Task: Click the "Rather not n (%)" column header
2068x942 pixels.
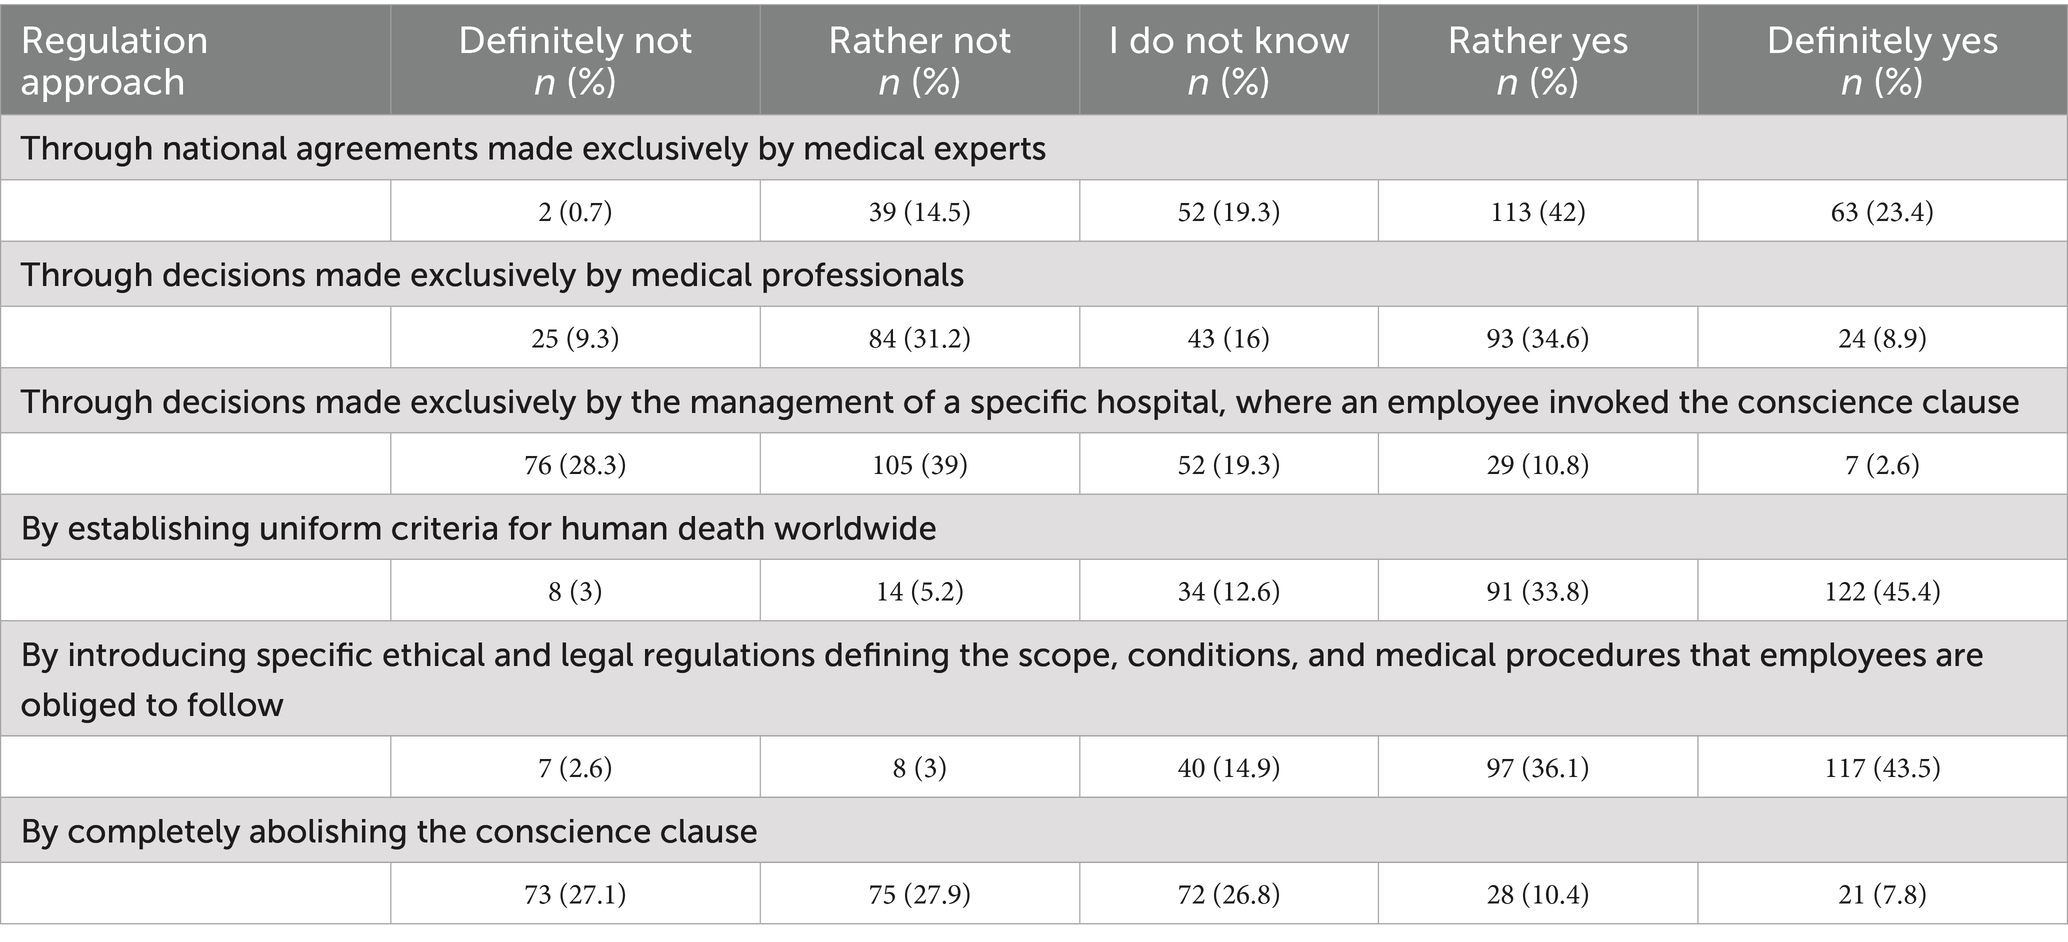Action: pos(919,61)
